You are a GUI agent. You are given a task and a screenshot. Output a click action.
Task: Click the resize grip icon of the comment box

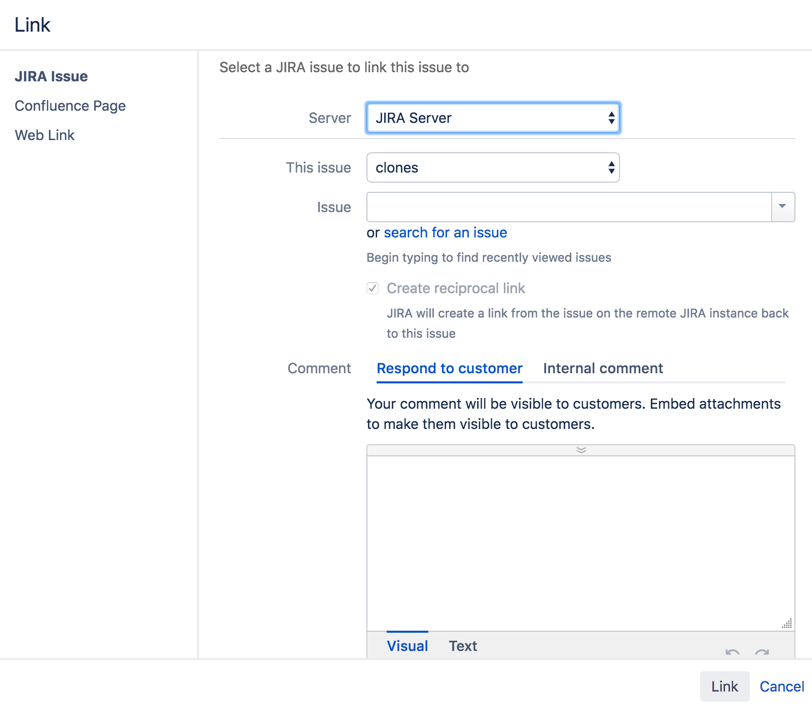(x=786, y=622)
